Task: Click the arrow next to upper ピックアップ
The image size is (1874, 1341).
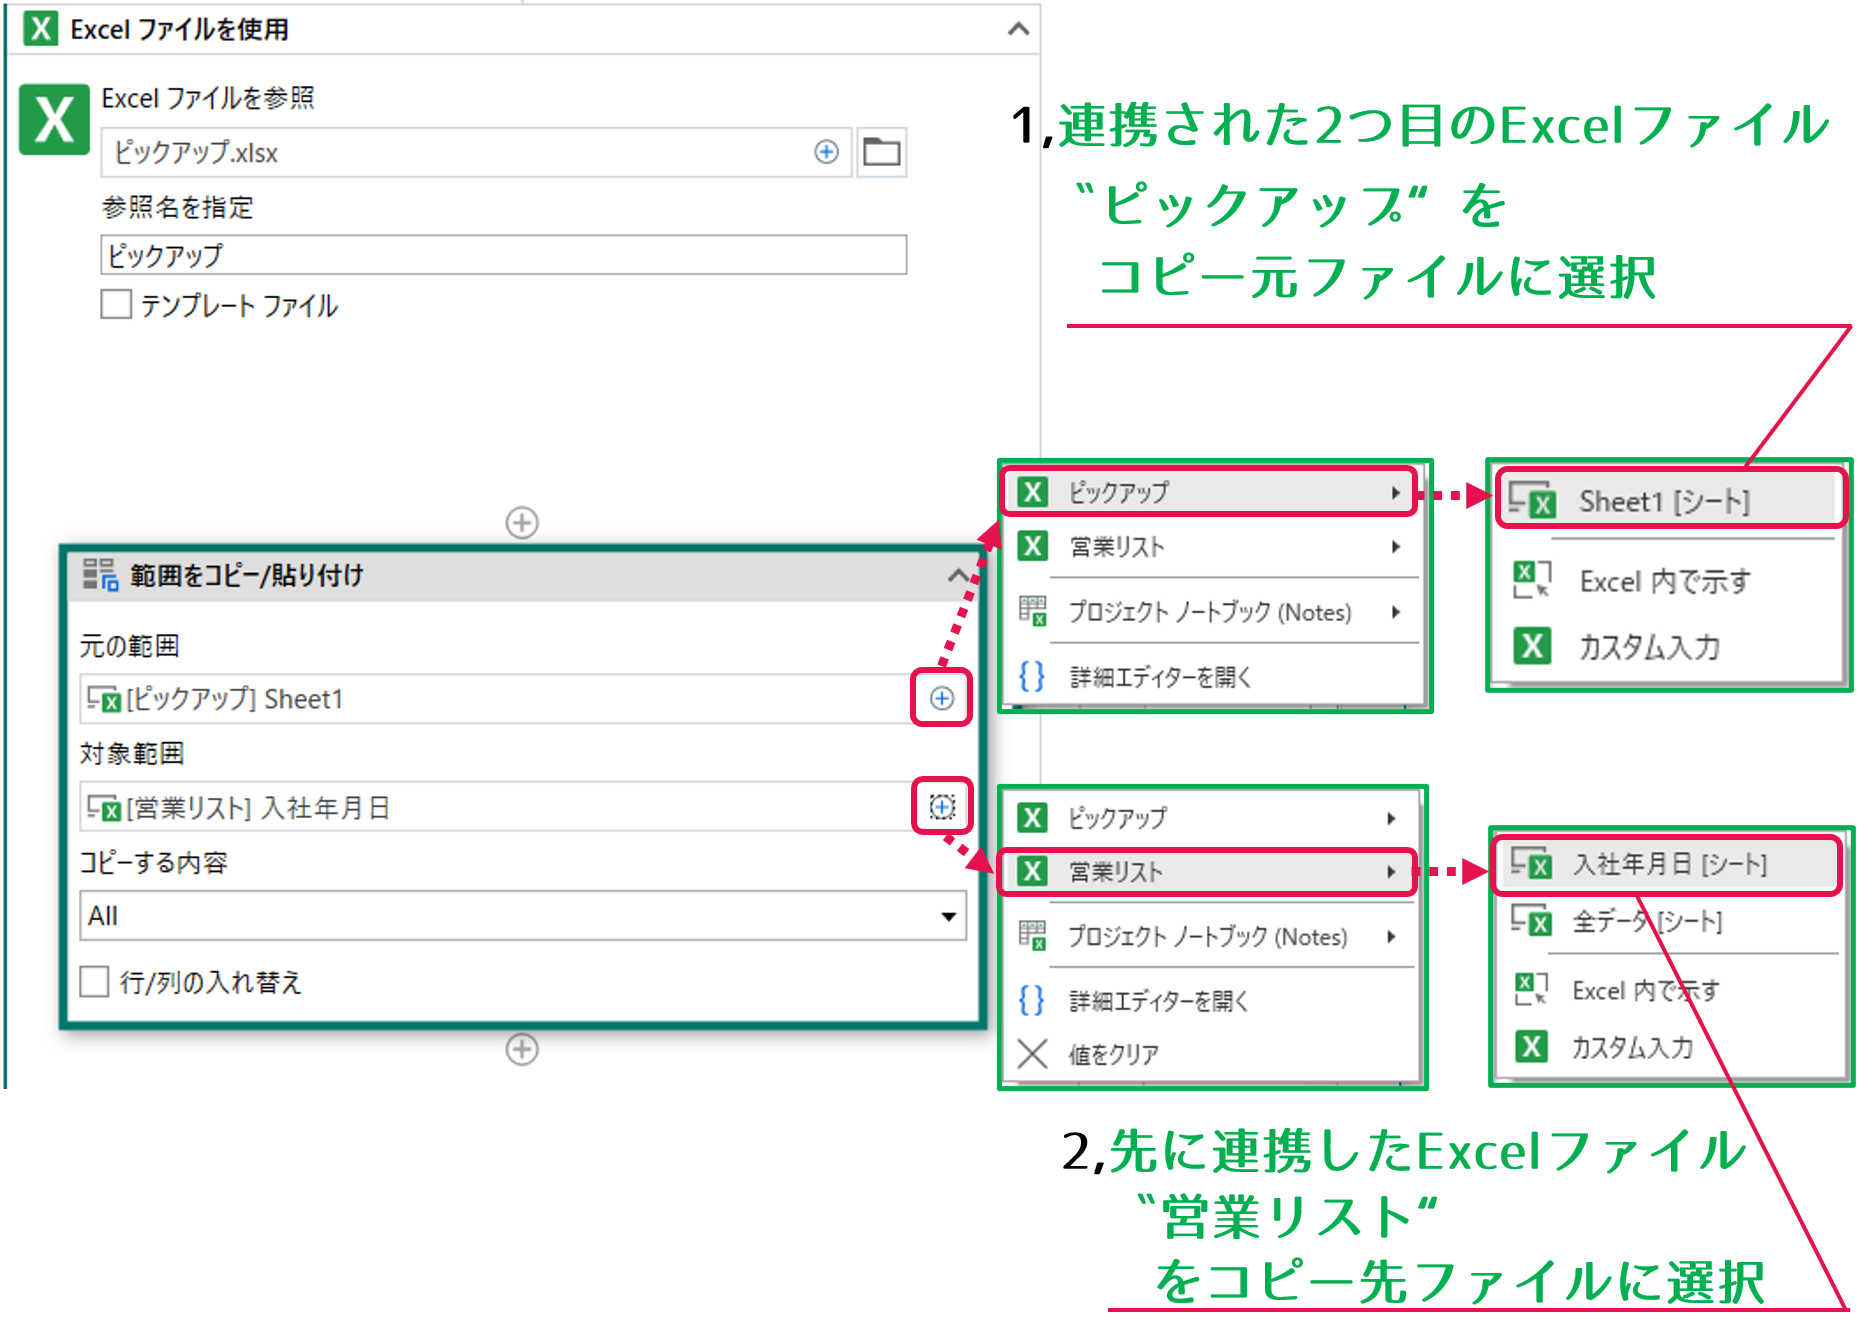Action: pyautogui.click(x=1395, y=492)
